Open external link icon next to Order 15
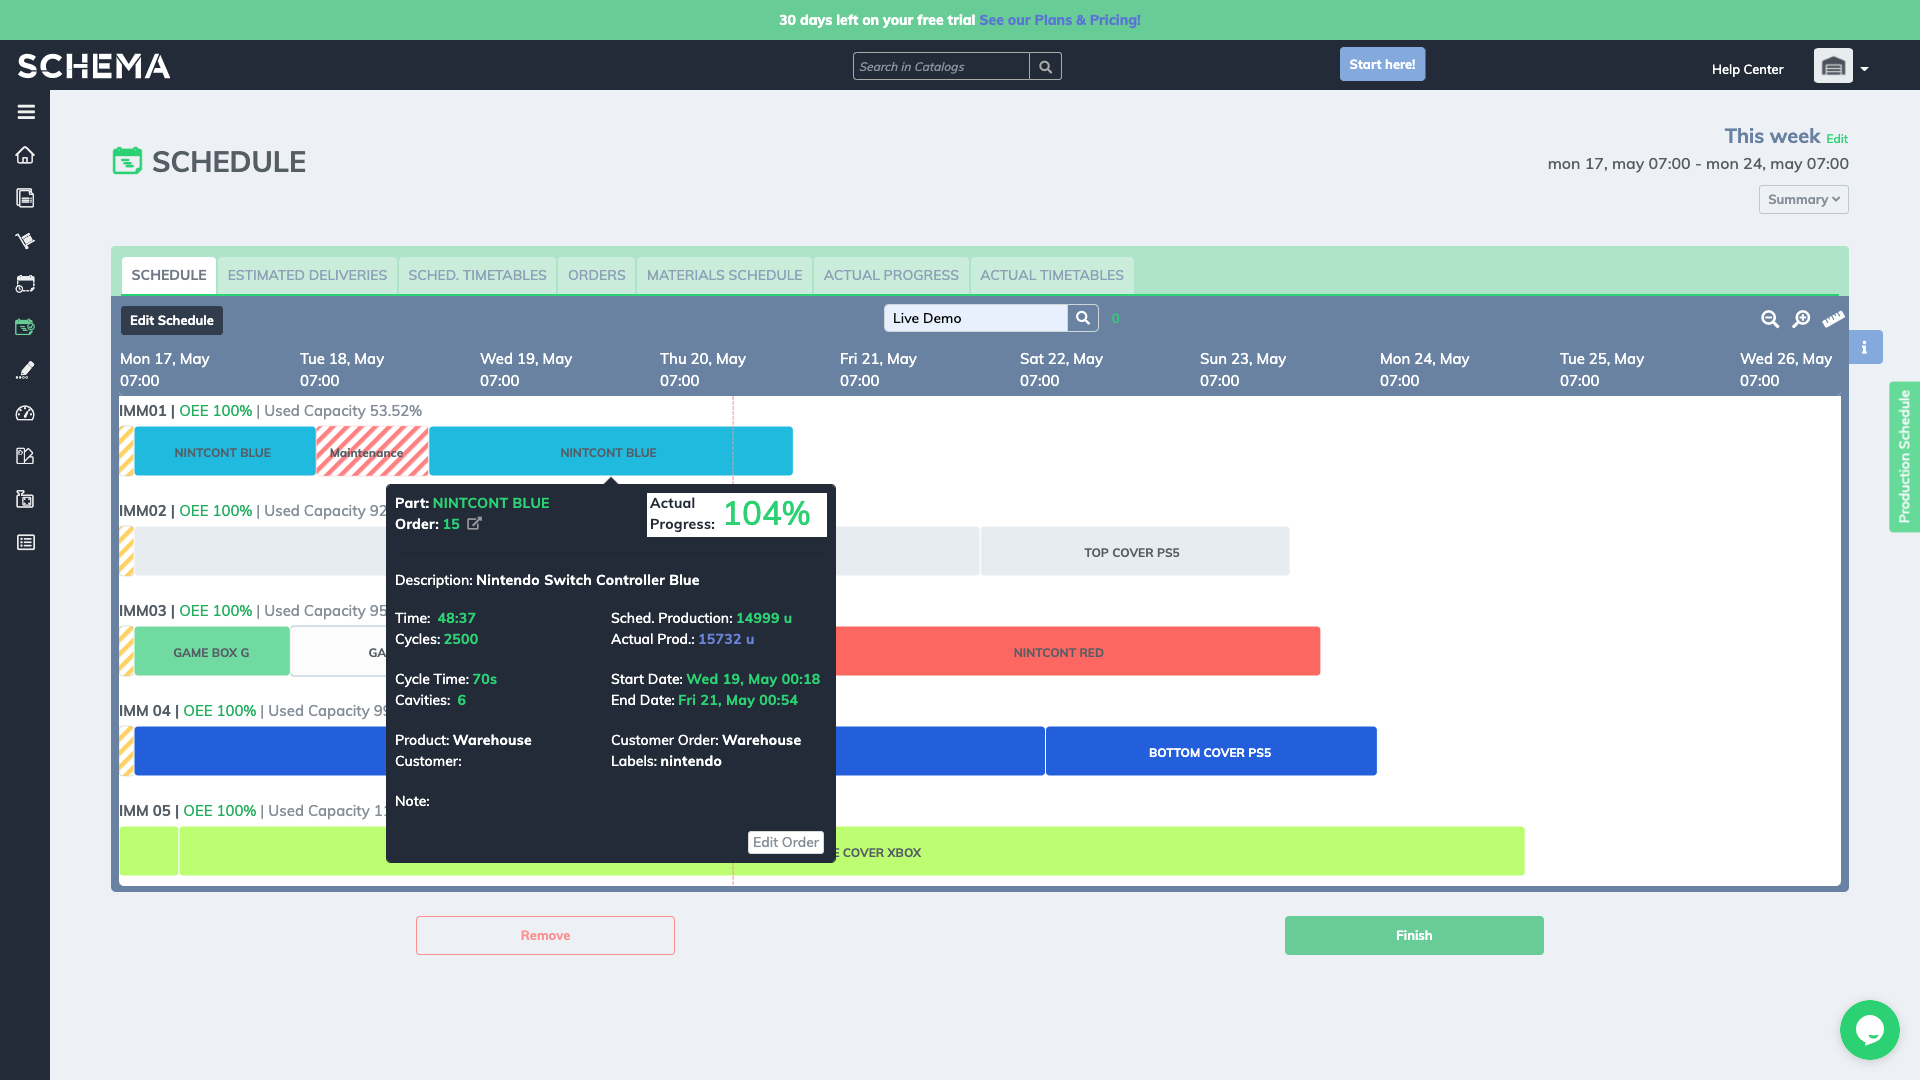Viewport: 1920px width, 1080px height. 474,524
